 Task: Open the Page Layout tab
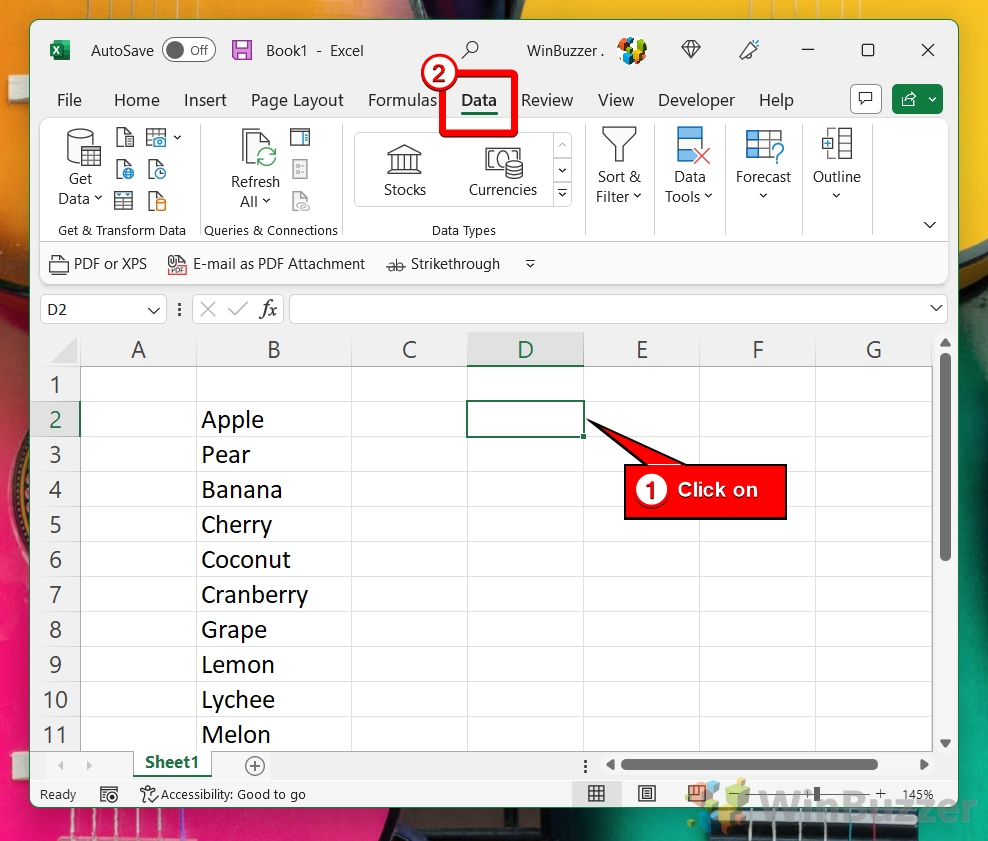pyautogui.click(x=297, y=100)
